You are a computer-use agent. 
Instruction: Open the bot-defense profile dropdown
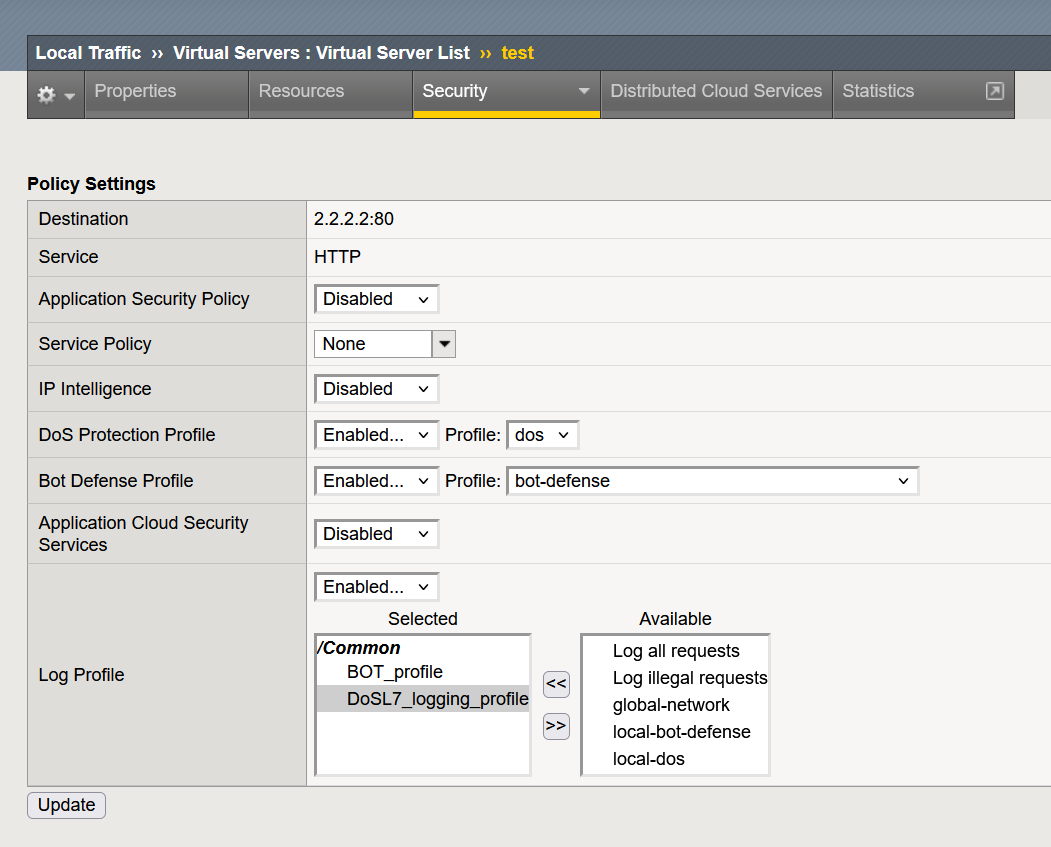coord(713,481)
